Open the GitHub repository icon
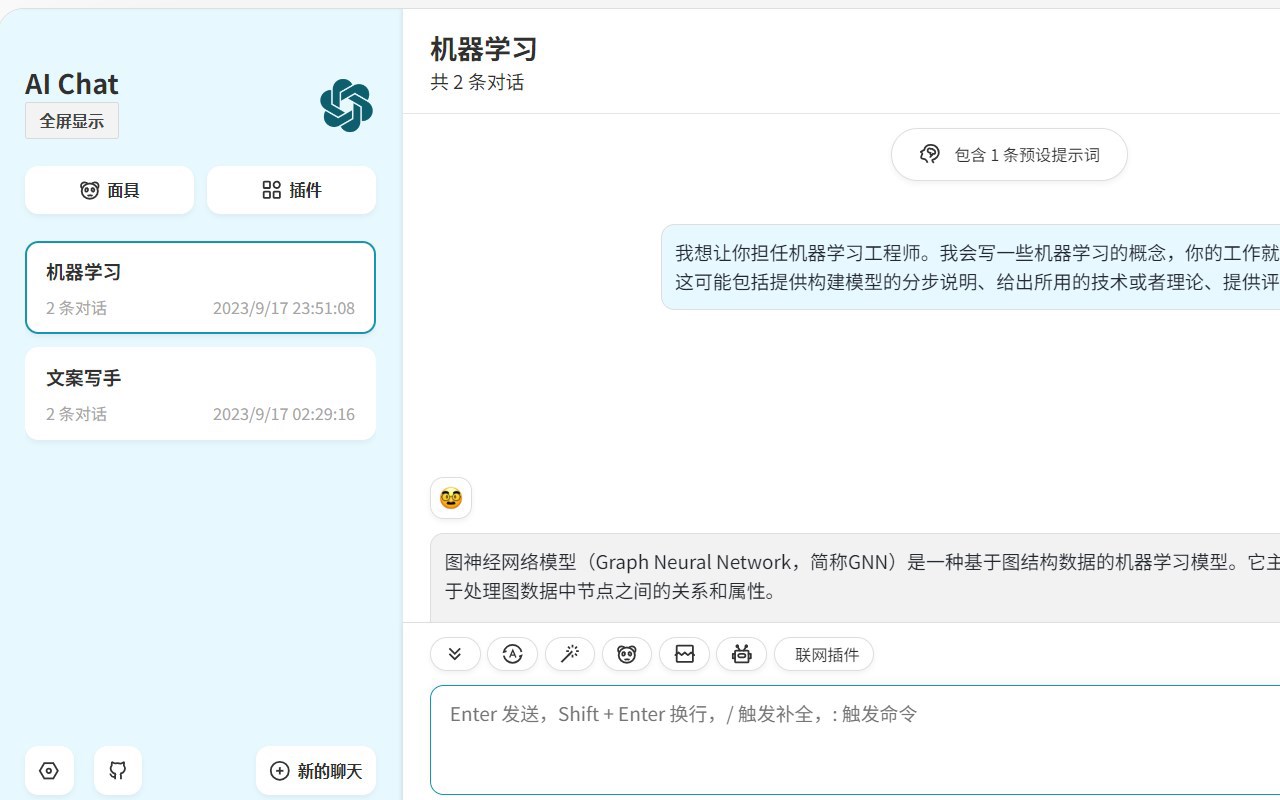 117,770
